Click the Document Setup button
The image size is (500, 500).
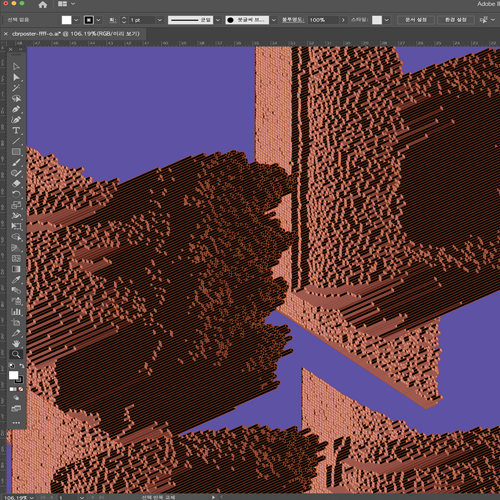tap(416, 20)
